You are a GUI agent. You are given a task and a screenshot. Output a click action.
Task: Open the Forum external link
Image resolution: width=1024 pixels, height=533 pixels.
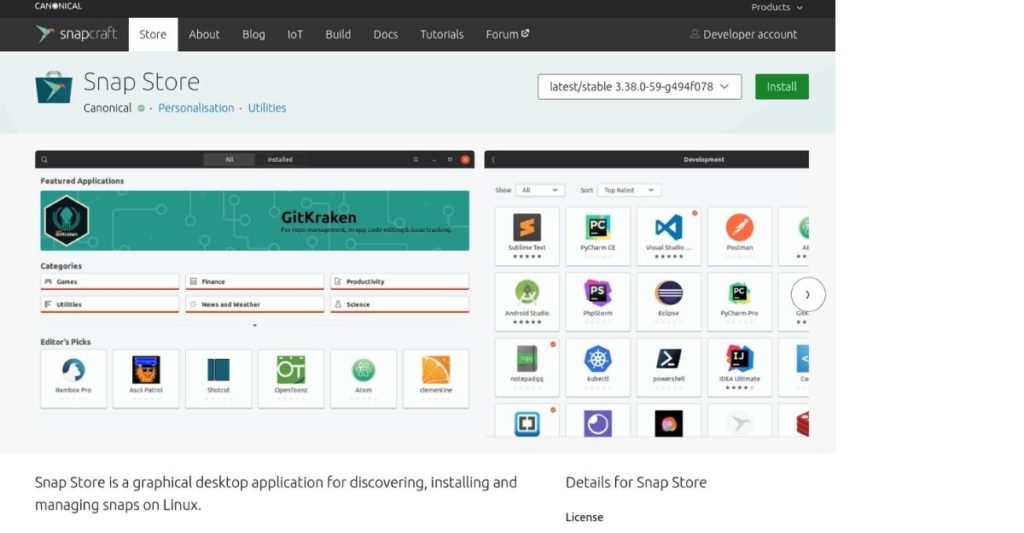pyautogui.click(x=507, y=35)
